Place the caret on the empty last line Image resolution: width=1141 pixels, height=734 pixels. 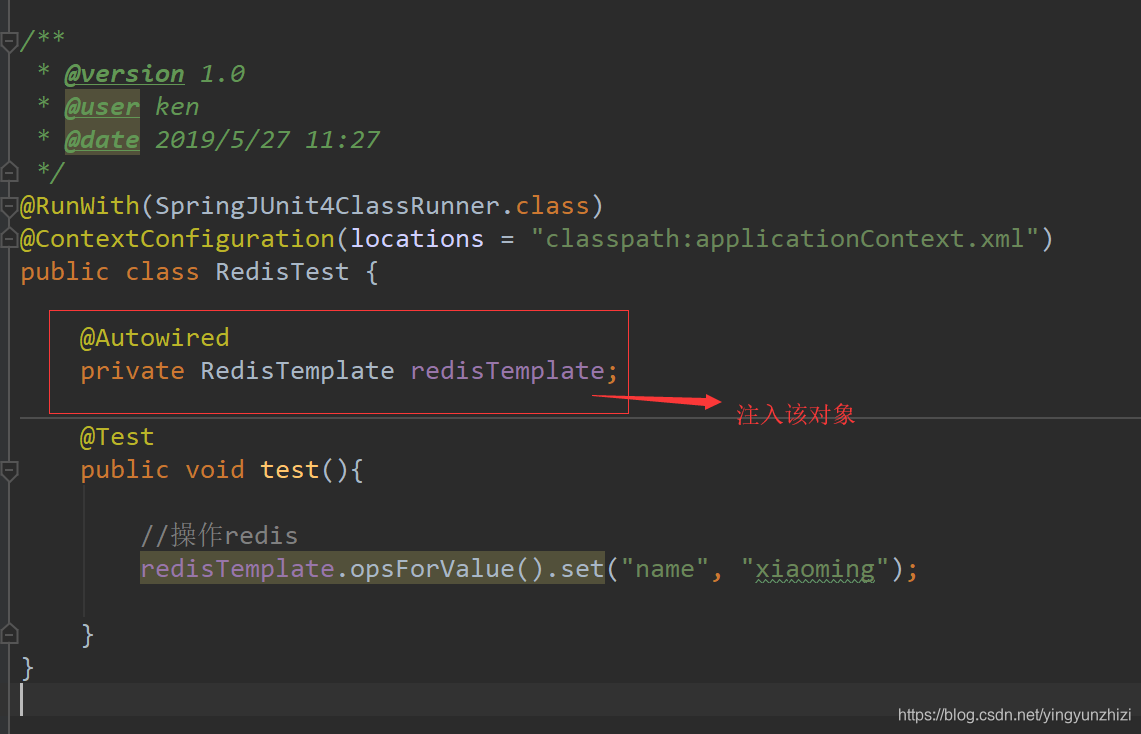[570, 700]
